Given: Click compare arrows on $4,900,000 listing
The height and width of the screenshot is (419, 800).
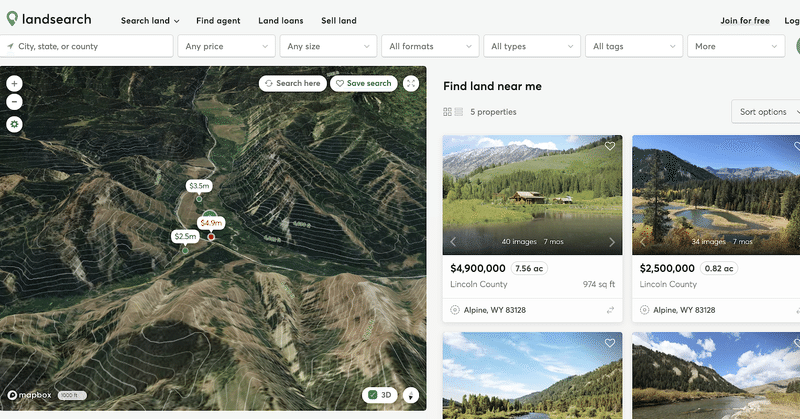Looking at the screenshot, I should (x=610, y=310).
